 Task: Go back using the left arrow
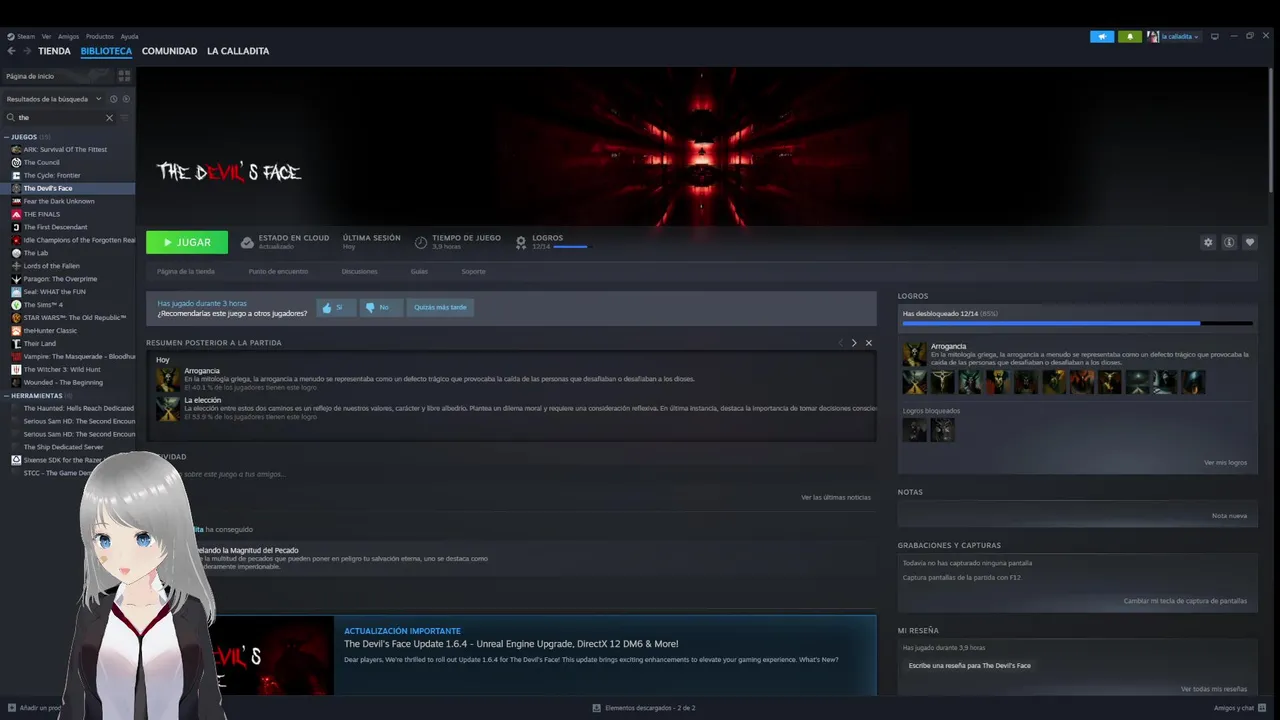tap(11, 51)
